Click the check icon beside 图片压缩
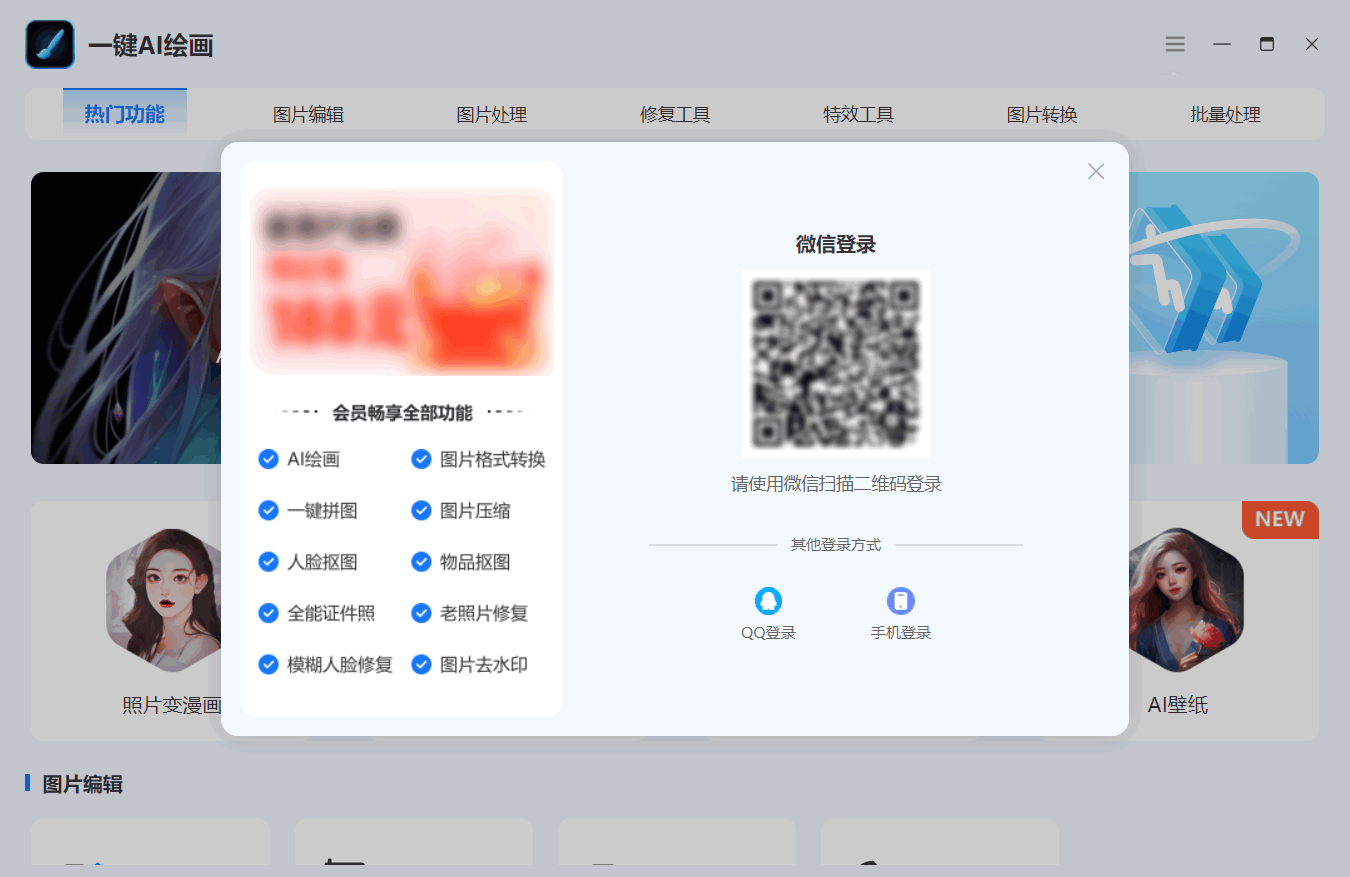Viewport: 1350px width, 877px height. coord(421,510)
